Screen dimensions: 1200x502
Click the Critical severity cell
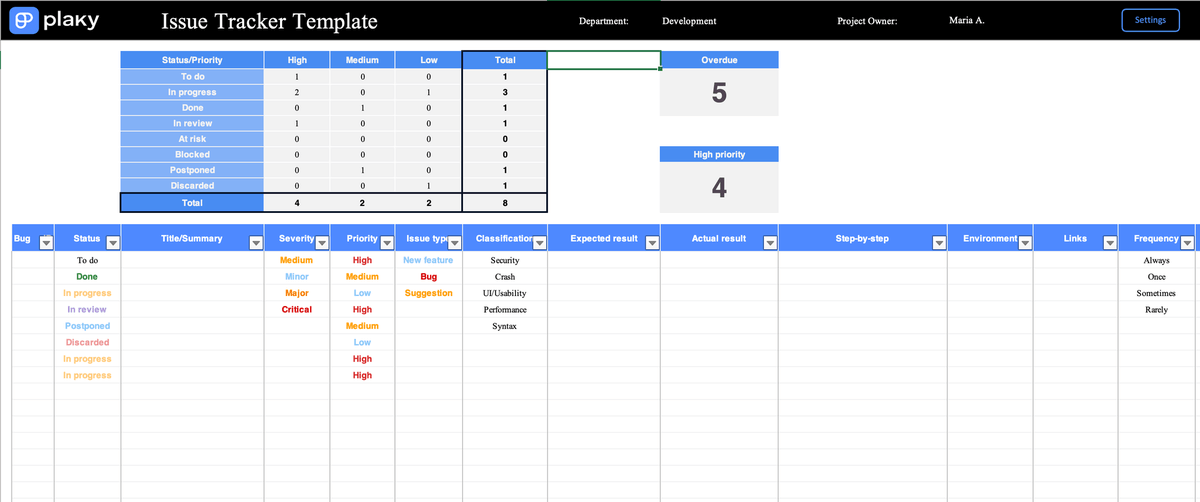coord(297,310)
